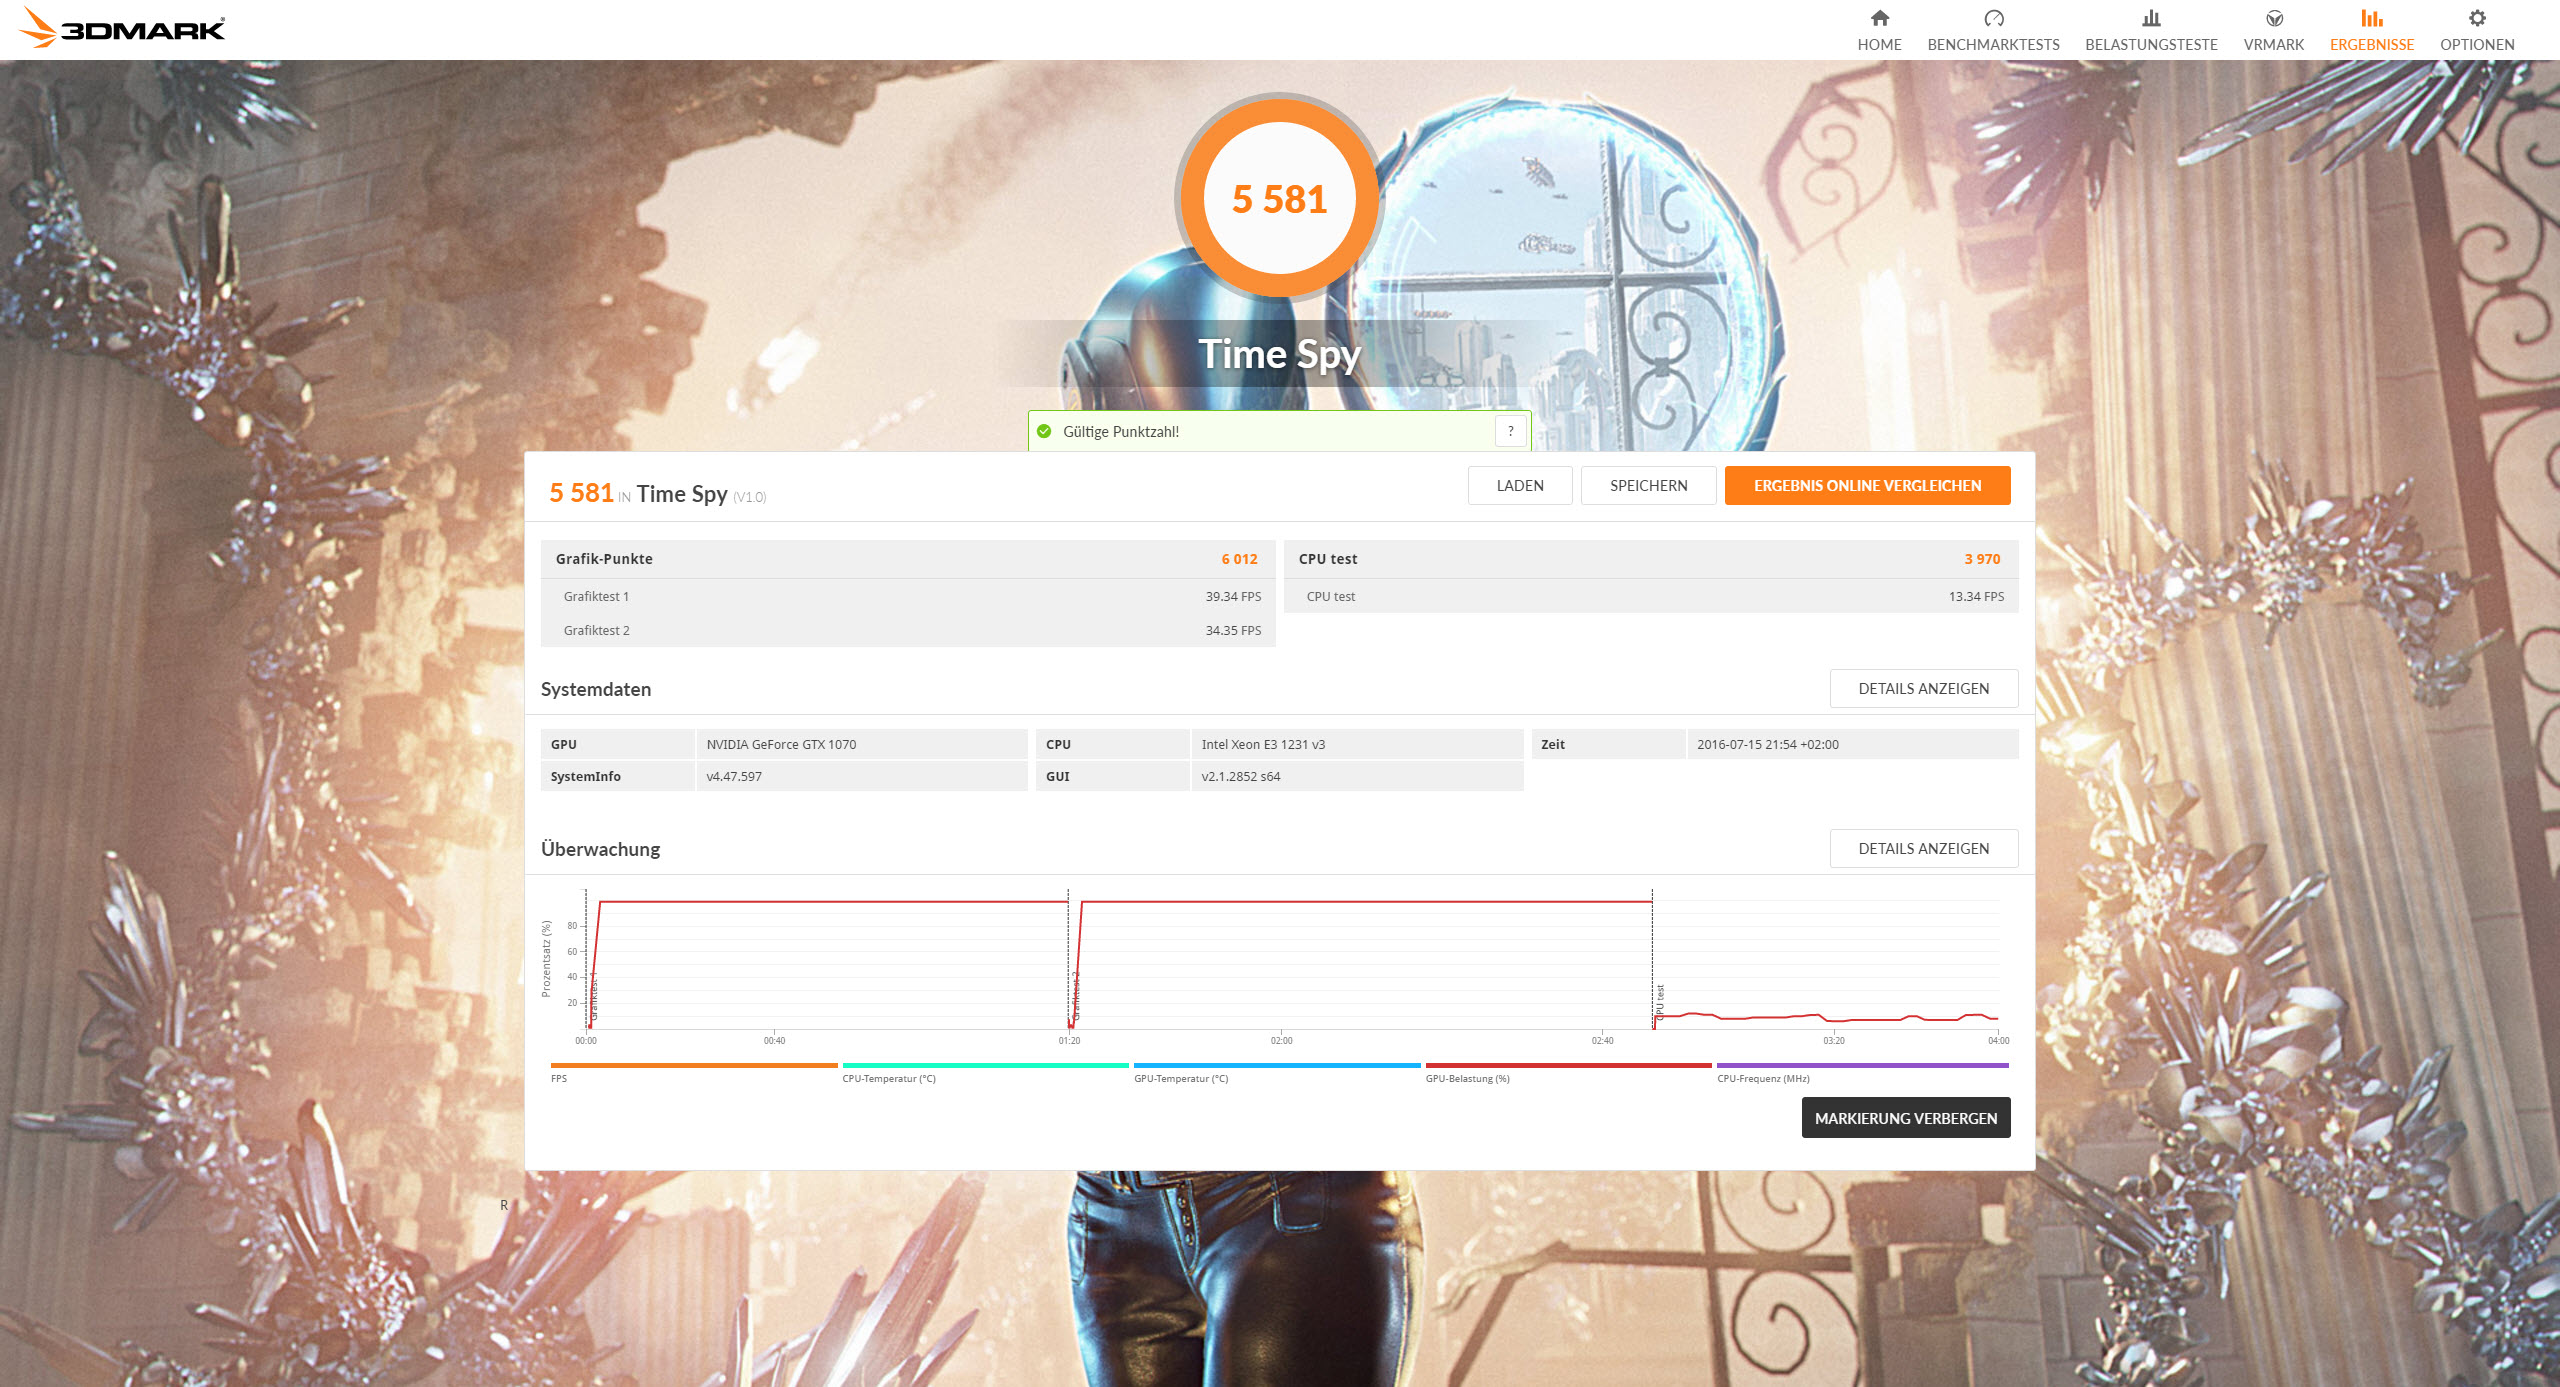The image size is (2560, 1387).
Task: Open Optionen gear icon
Action: click(2476, 19)
